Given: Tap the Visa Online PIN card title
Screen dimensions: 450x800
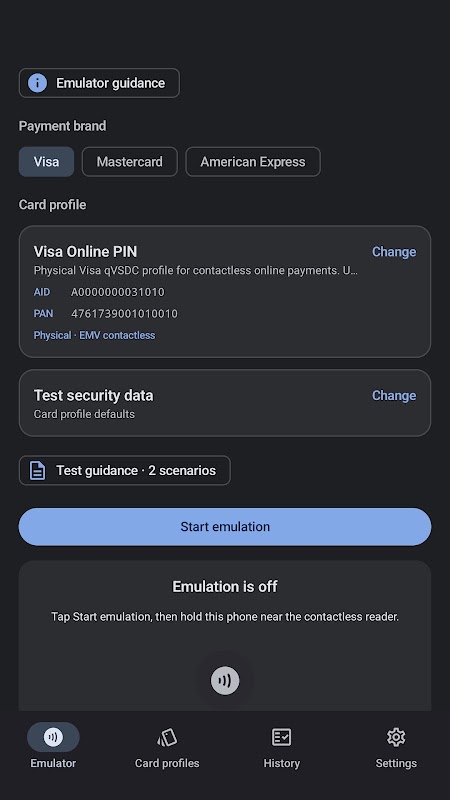Looking at the screenshot, I should [85, 252].
